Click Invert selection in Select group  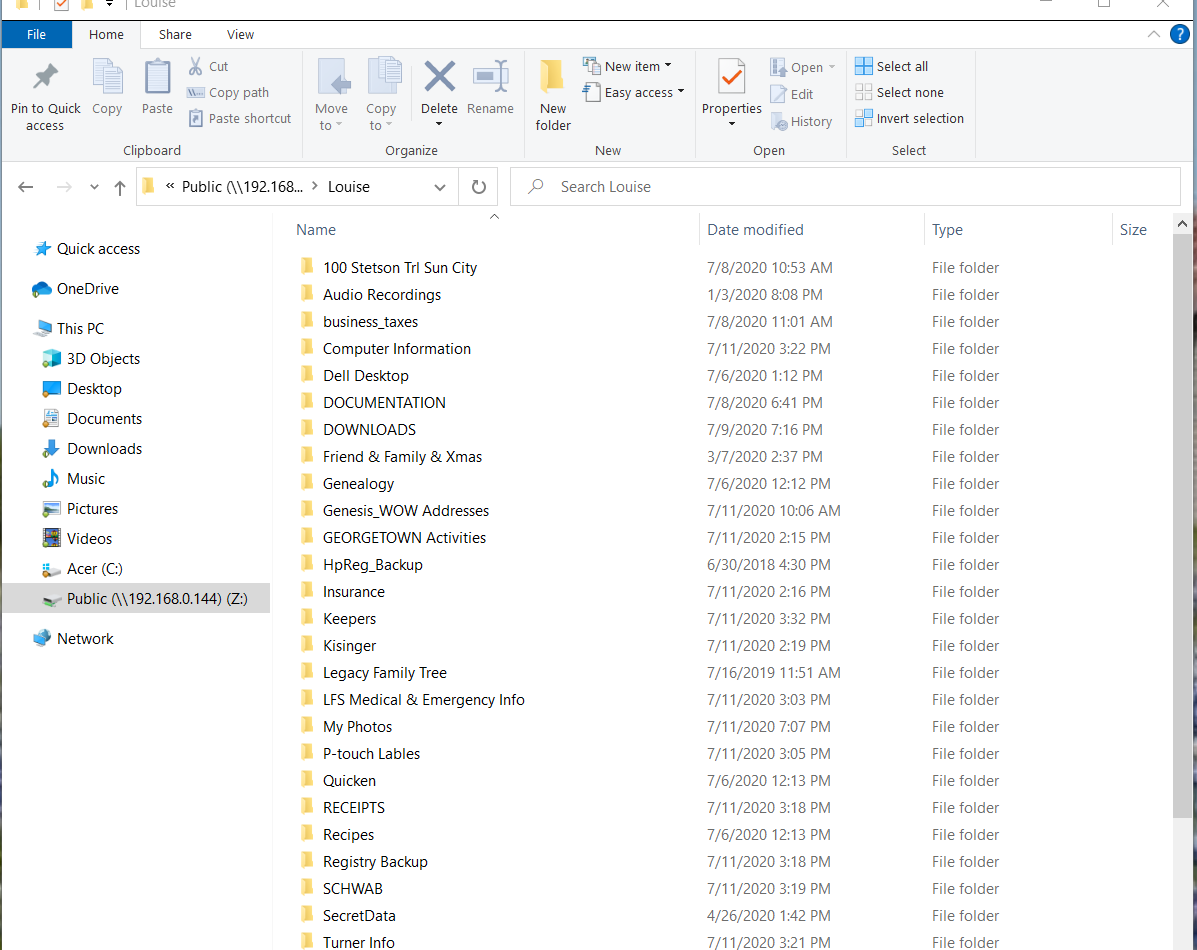coord(909,118)
